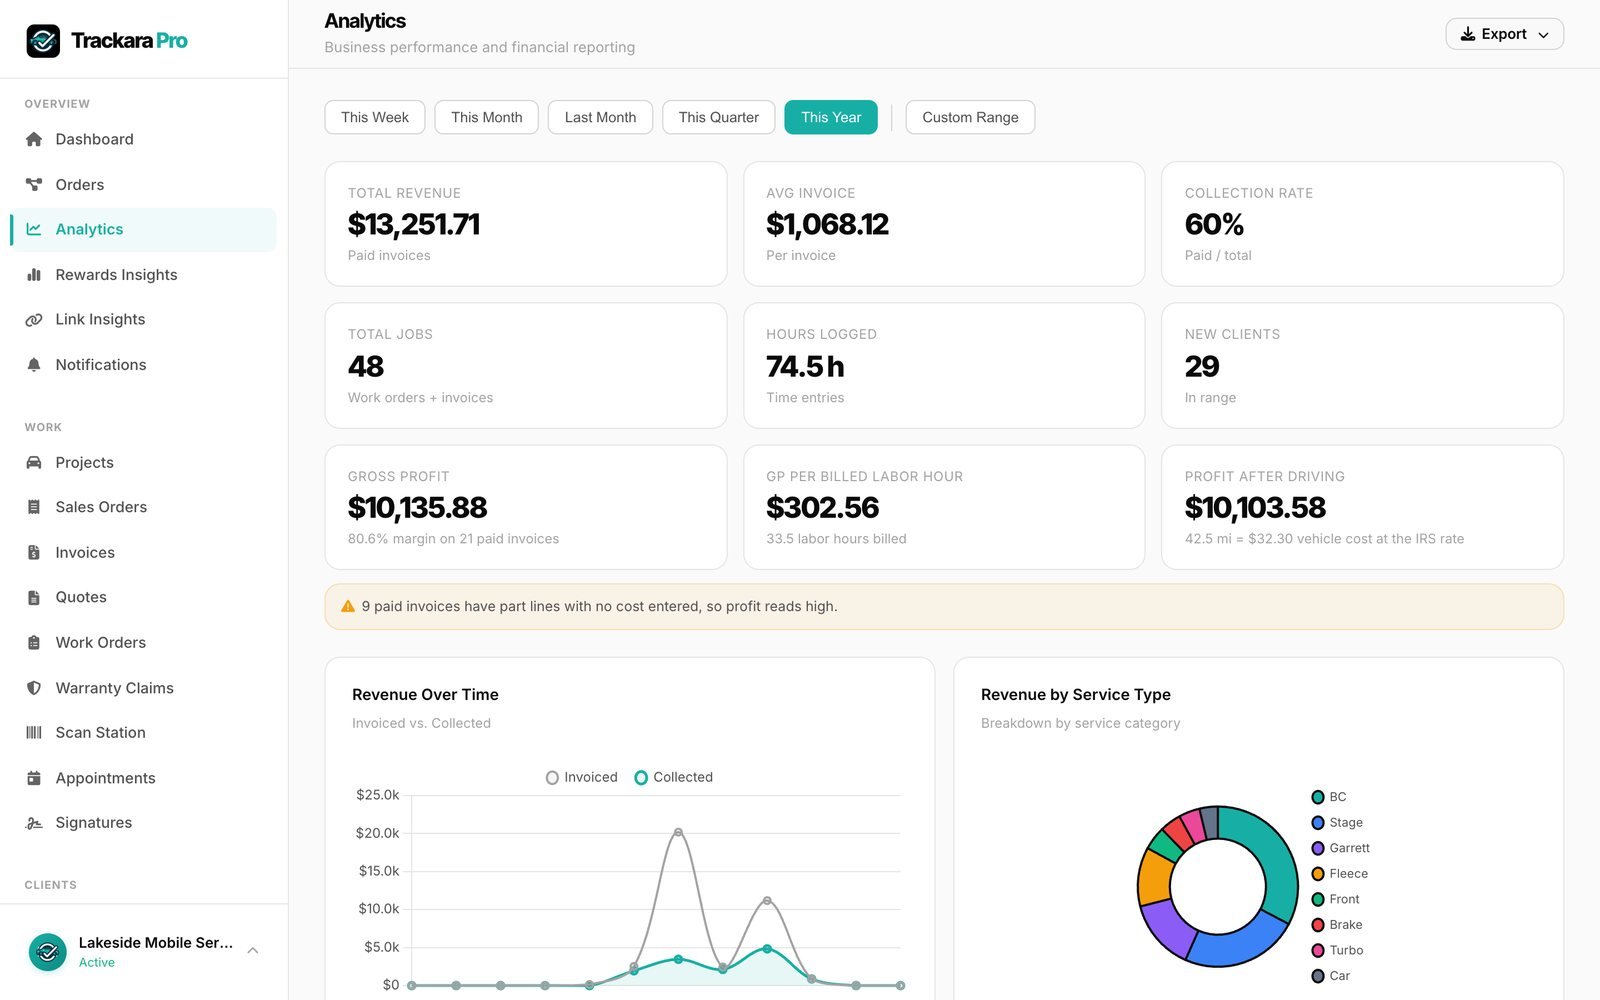Click the Link Insights chain icon
Screen dimensions: 1600x1000
(x=34, y=320)
